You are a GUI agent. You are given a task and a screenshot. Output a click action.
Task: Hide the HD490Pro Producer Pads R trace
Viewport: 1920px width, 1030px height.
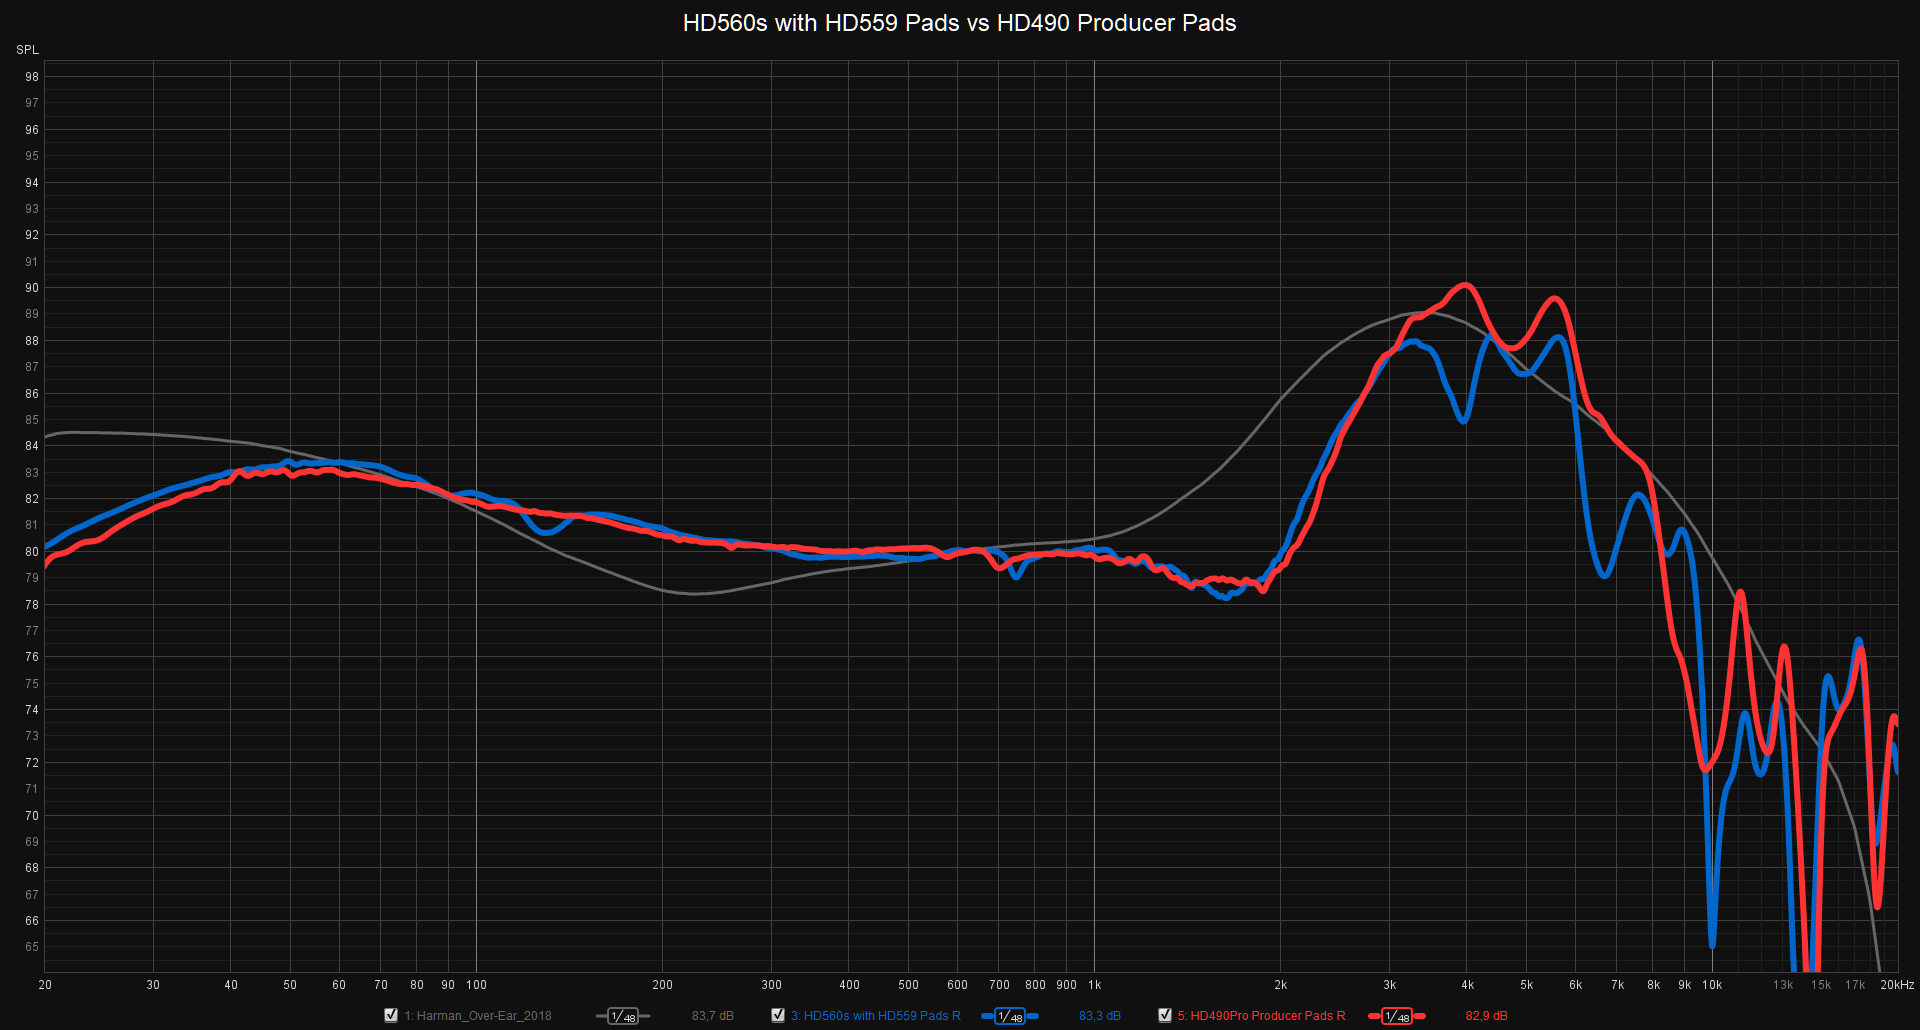tap(1165, 1015)
